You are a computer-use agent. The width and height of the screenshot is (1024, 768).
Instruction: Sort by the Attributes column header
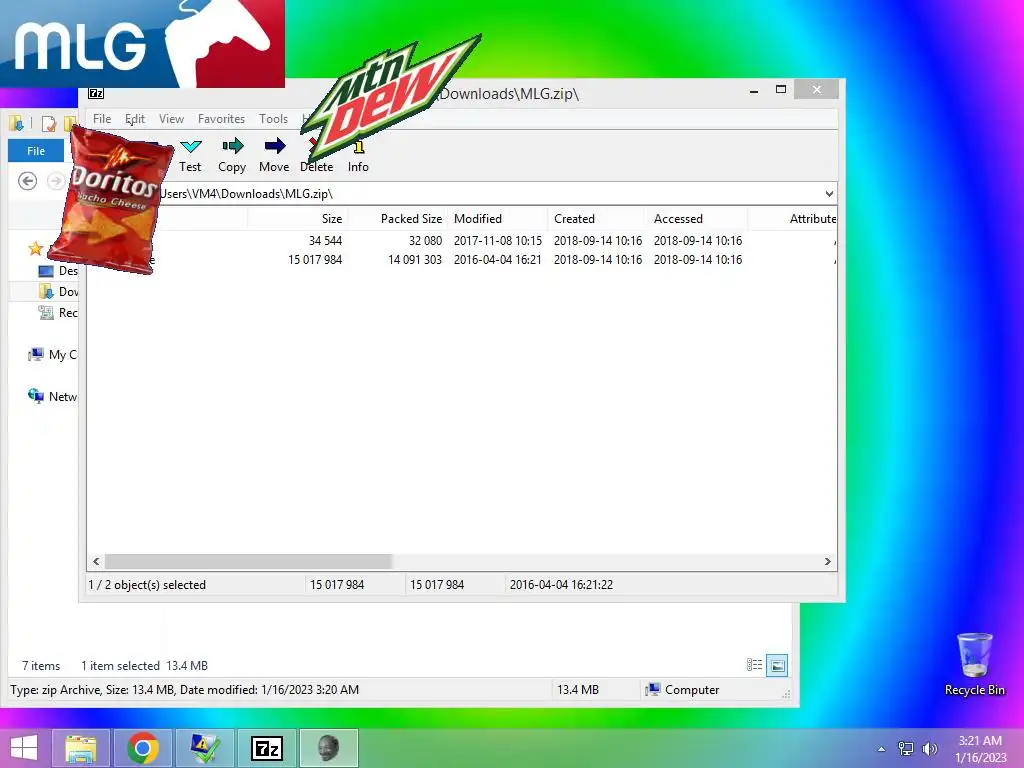tap(793, 219)
